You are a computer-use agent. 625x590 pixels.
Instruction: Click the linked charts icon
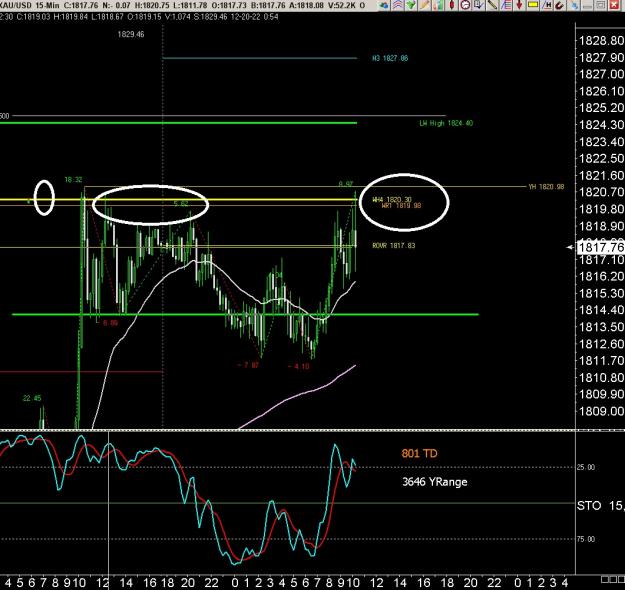[574, 5]
